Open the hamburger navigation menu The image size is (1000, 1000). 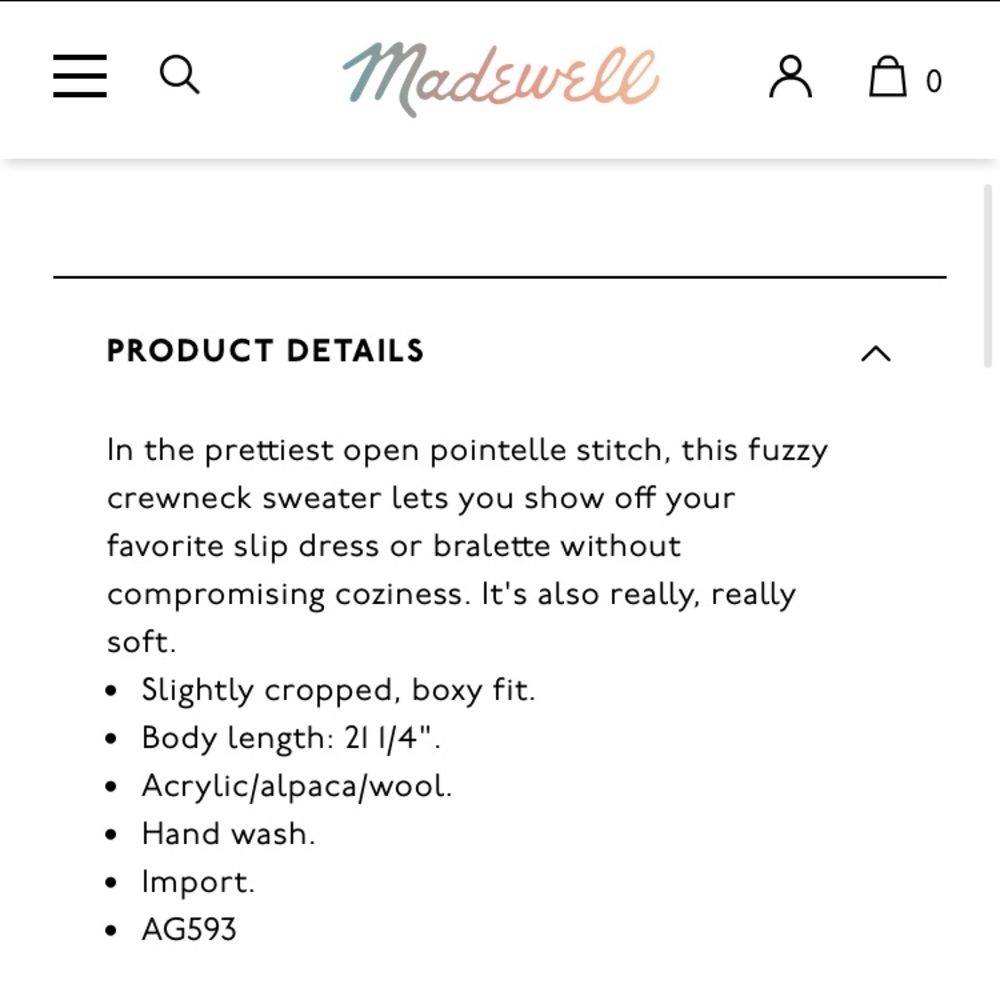tap(80, 76)
